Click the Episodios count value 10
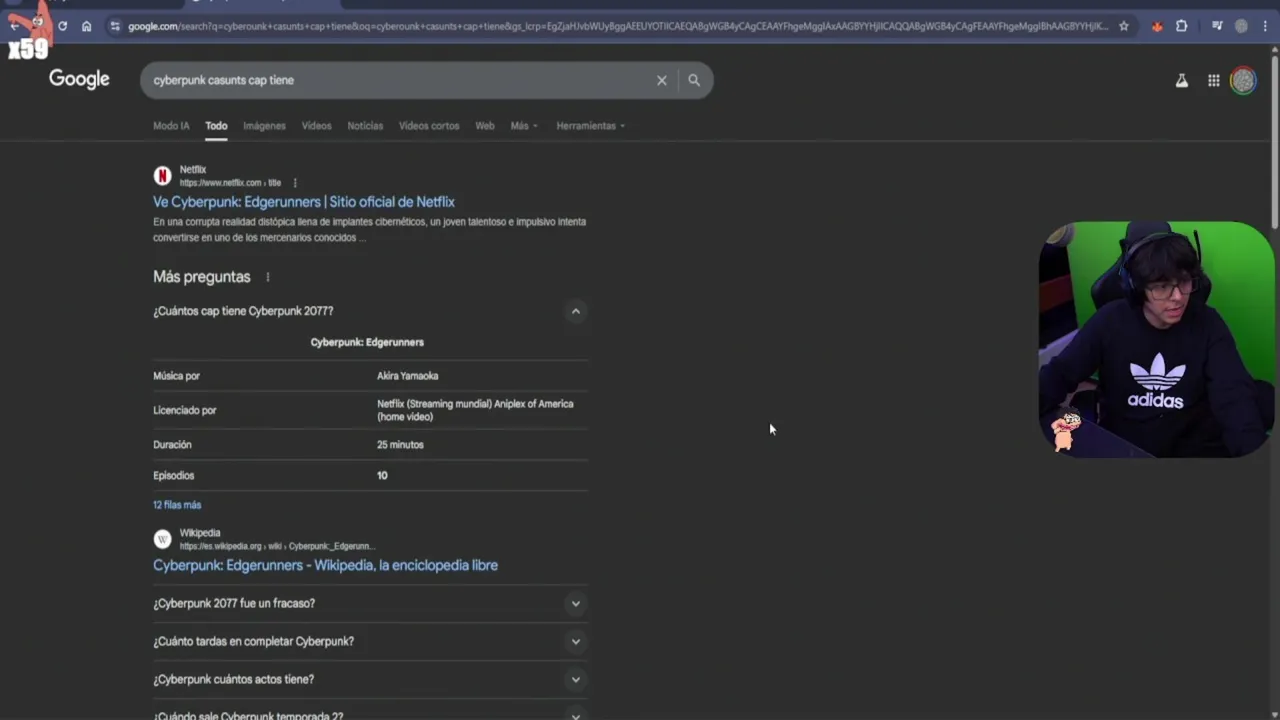 (x=382, y=476)
